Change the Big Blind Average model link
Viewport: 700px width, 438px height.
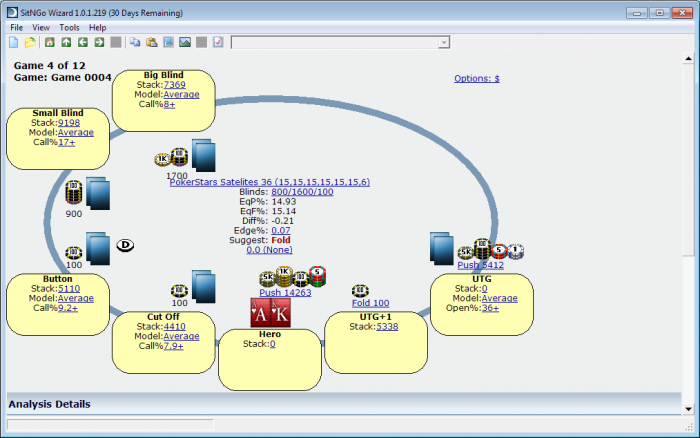pos(181,95)
